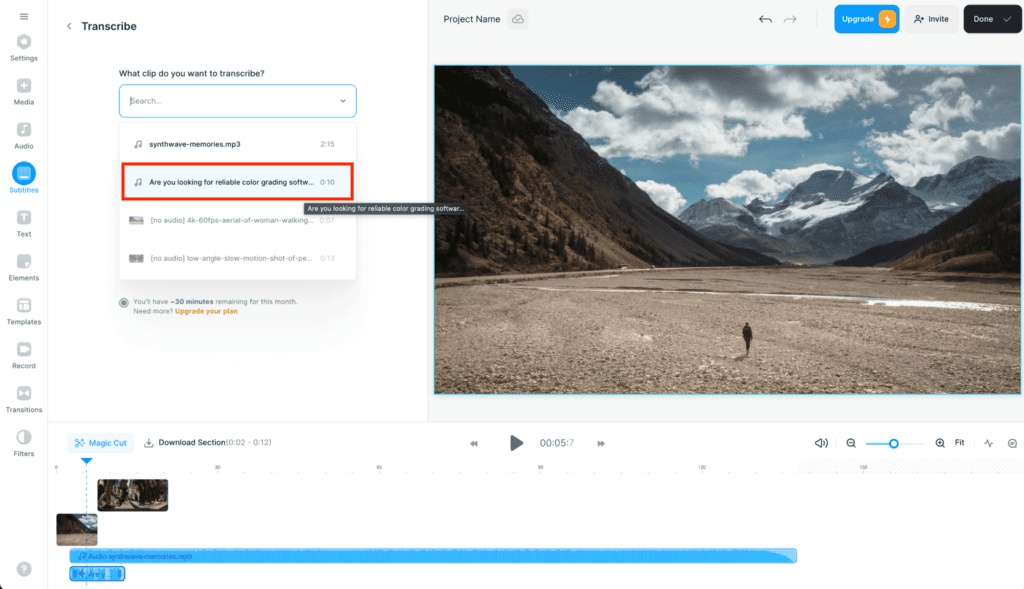1024x589 pixels.
Task: Click the blue Upgrade button
Action: 866,19
